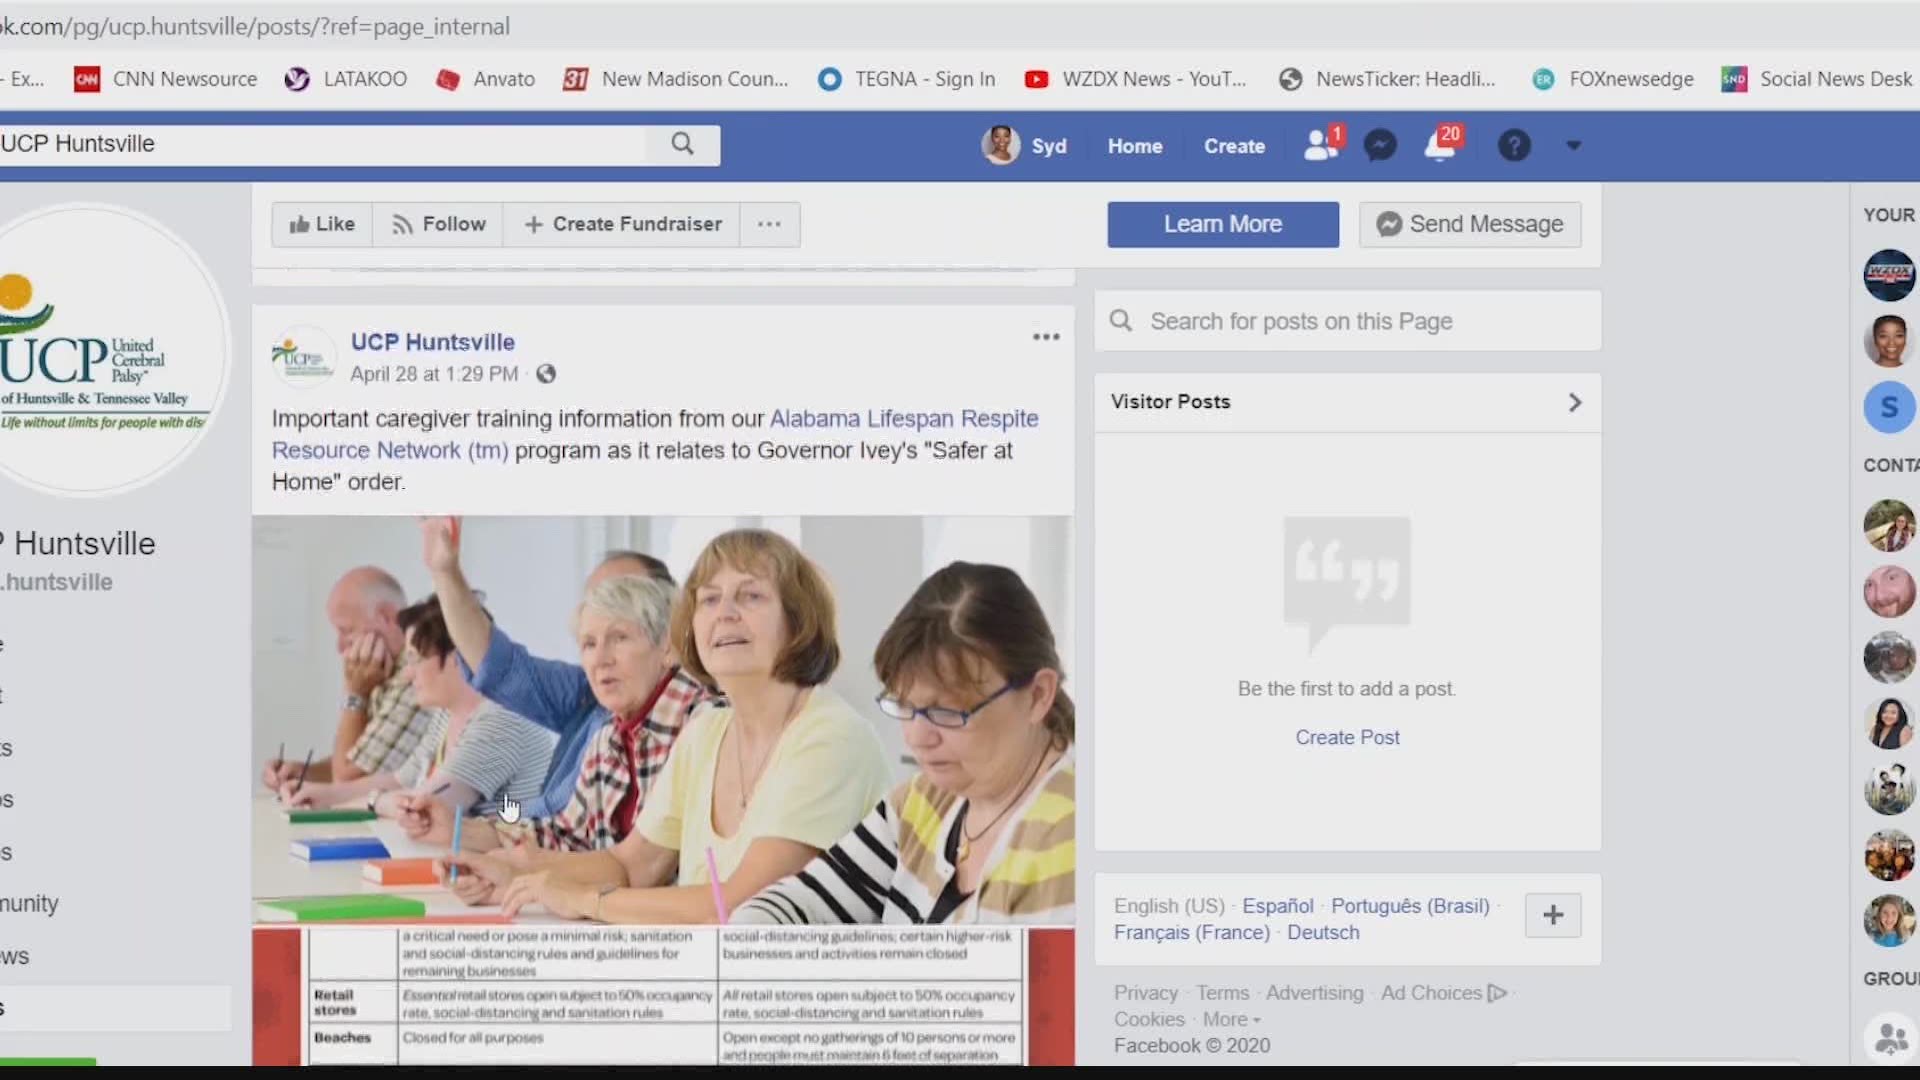This screenshot has width=1920, height=1080.
Task: Open Anvato bookmark
Action: coord(485,79)
